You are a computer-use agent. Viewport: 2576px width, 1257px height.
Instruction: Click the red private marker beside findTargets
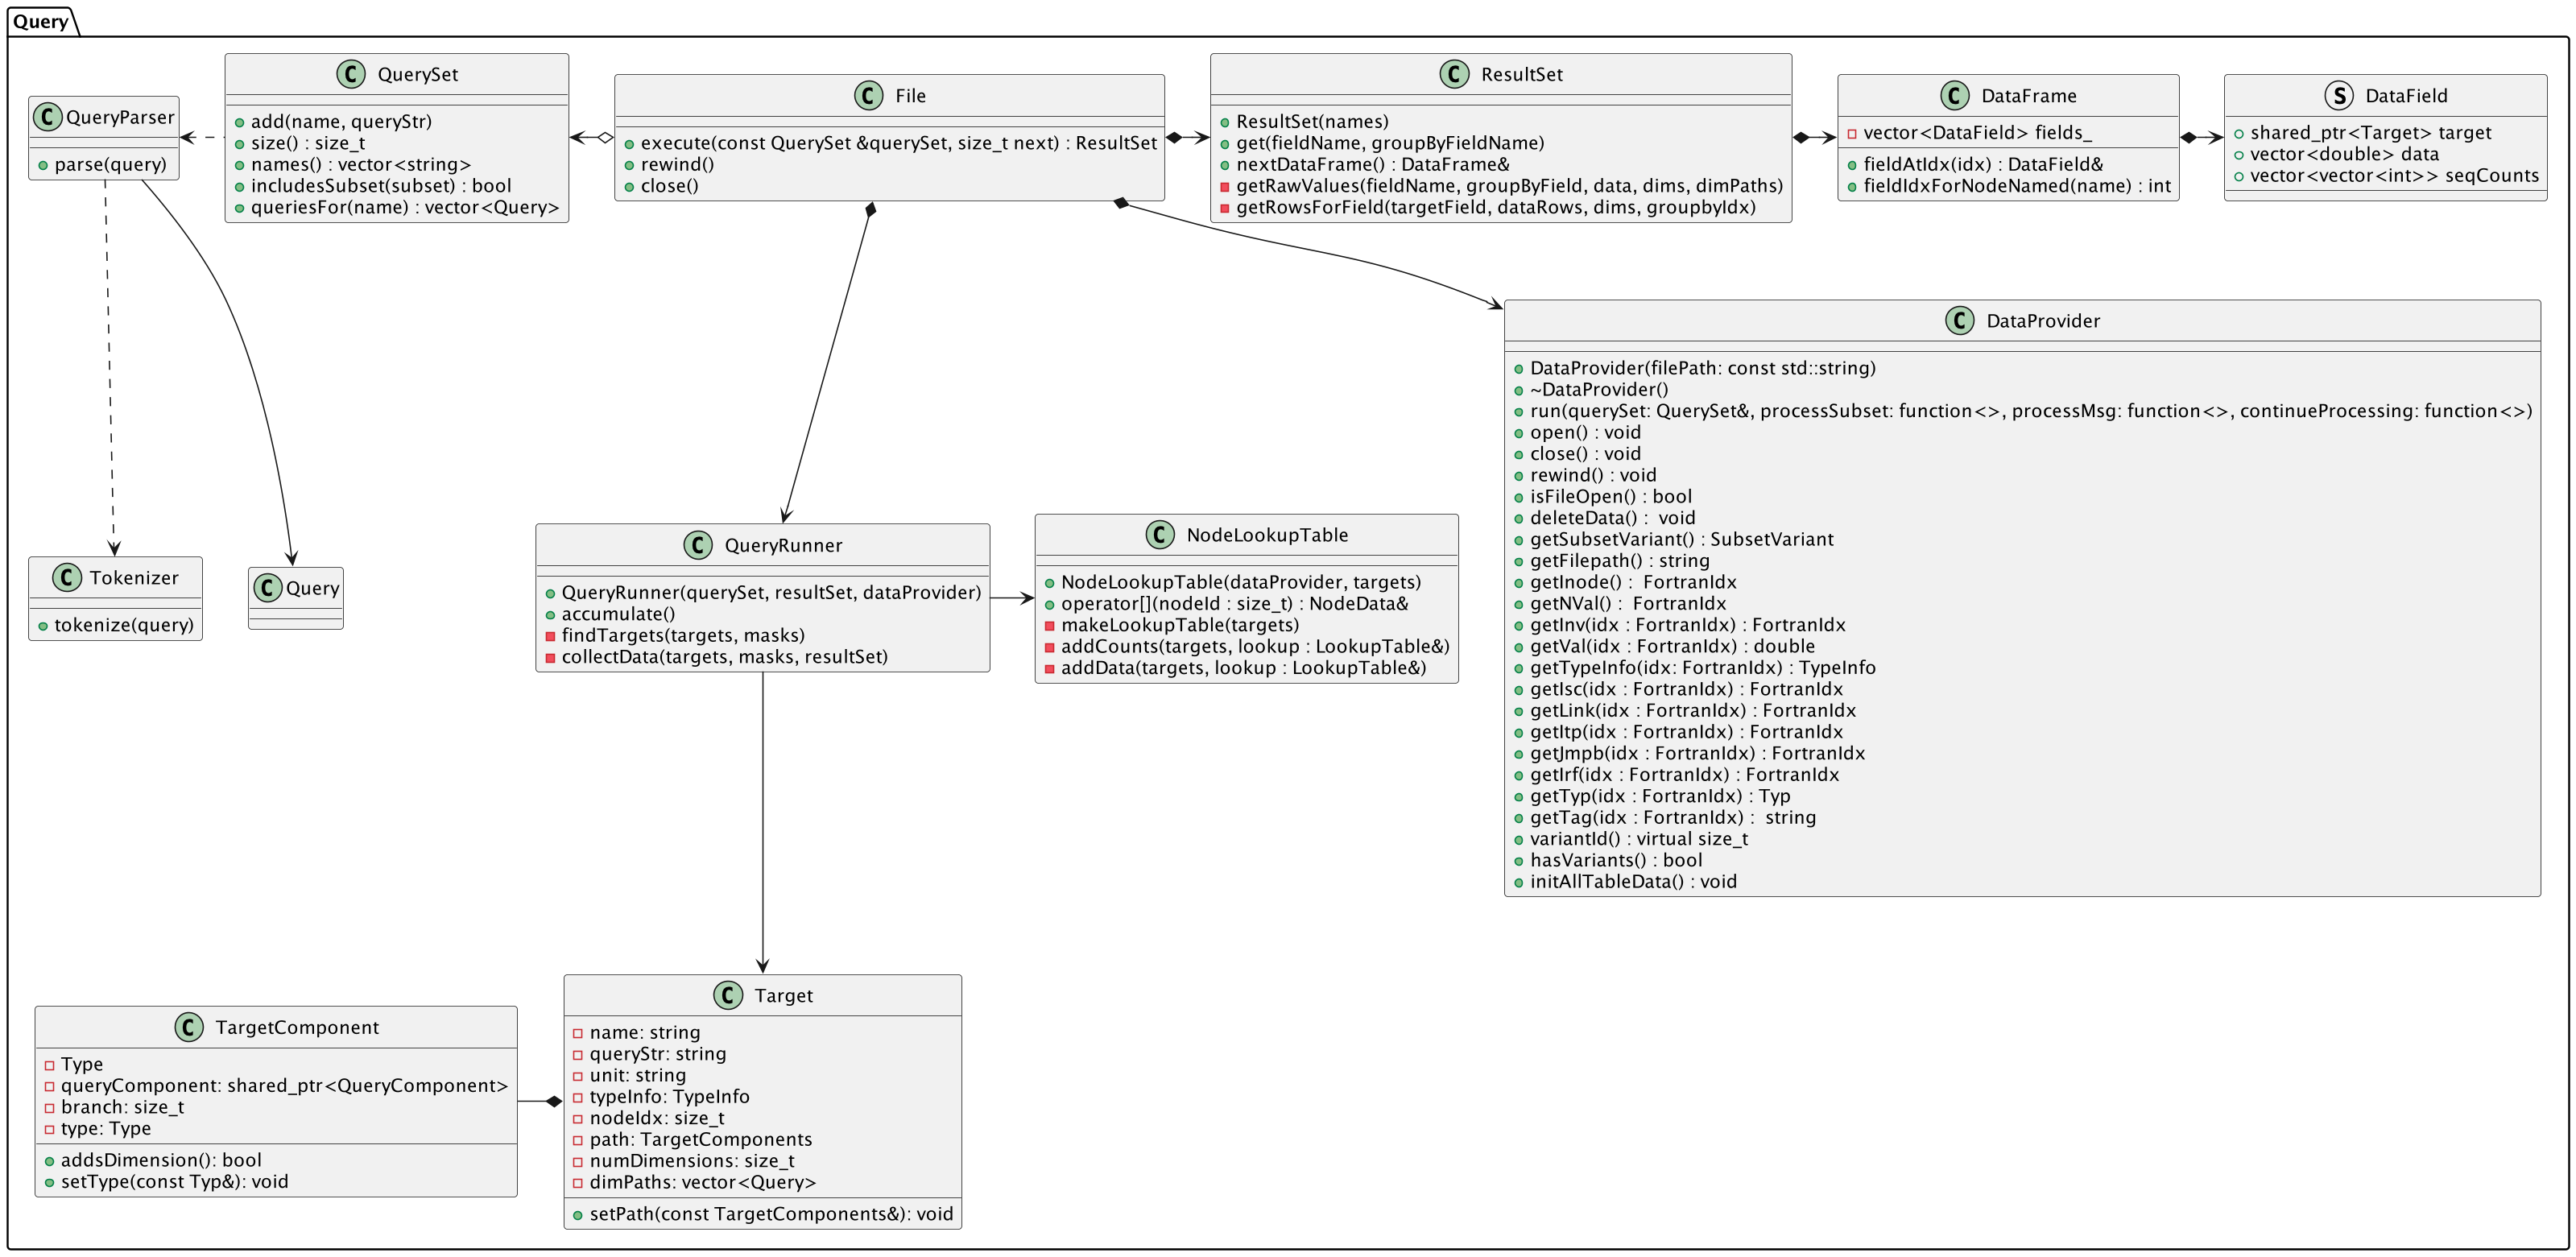tap(550, 636)
